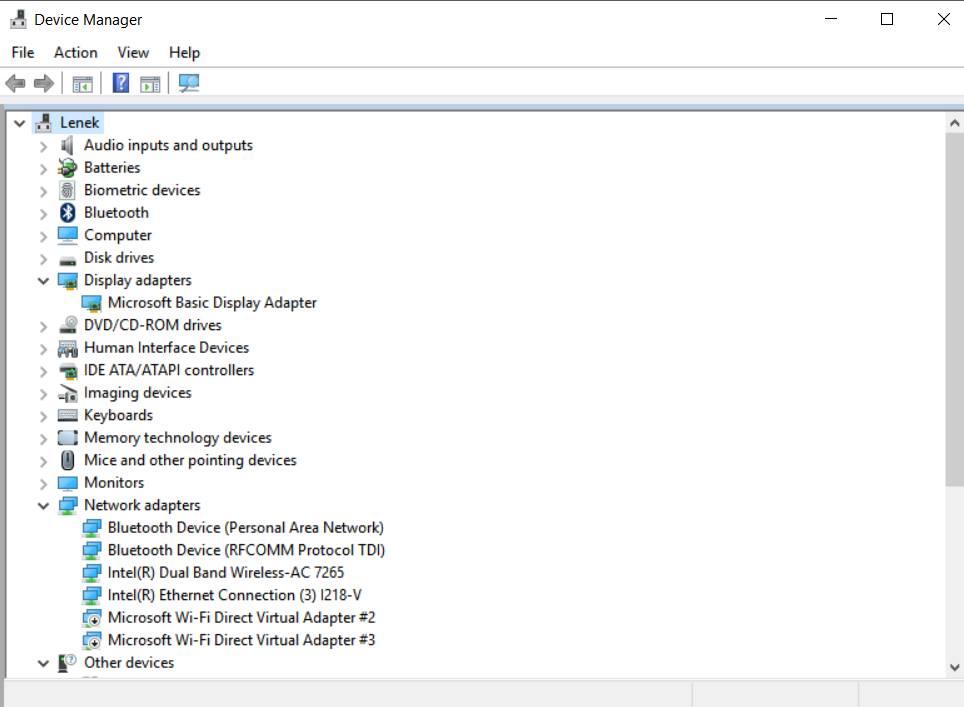
Task: Click the Back arrow toolbar icon
Action: click(15, 83)
